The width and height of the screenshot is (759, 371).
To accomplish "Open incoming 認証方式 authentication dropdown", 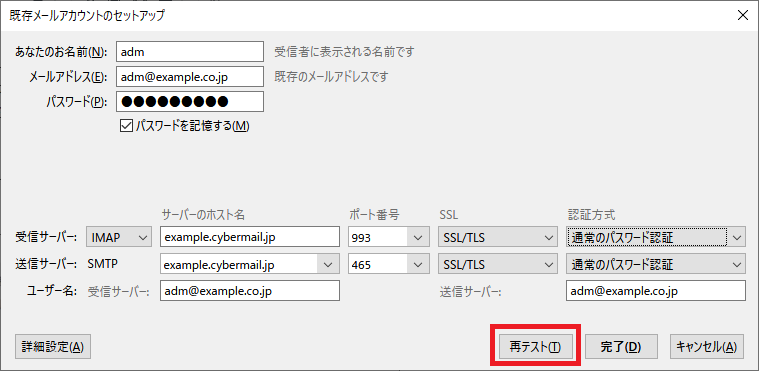I will pos(655,237).
